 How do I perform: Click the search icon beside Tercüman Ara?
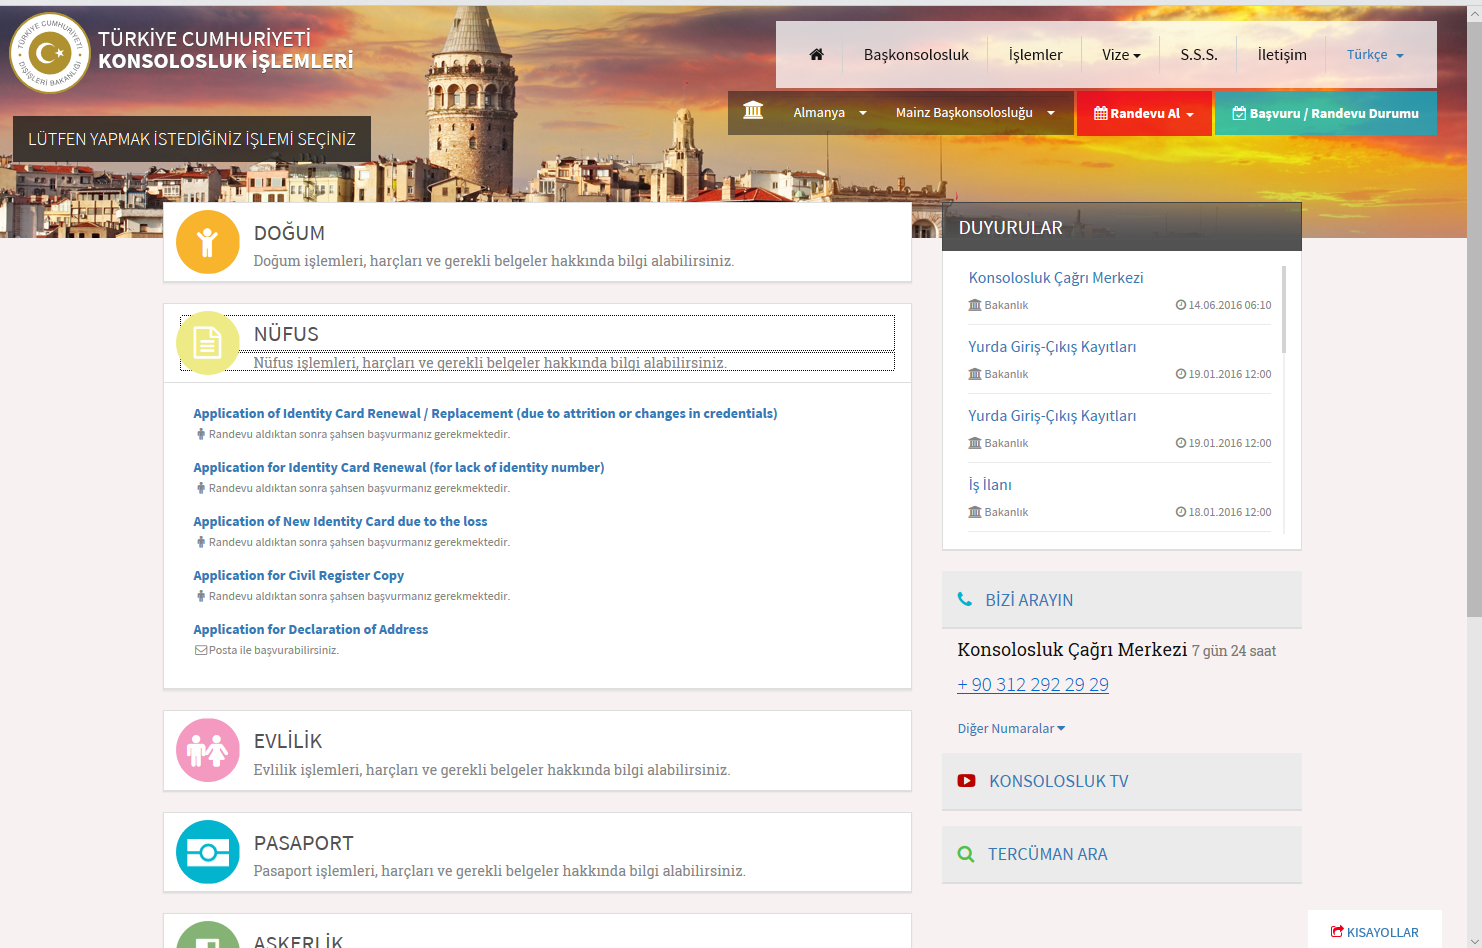(x=966, y=854)
